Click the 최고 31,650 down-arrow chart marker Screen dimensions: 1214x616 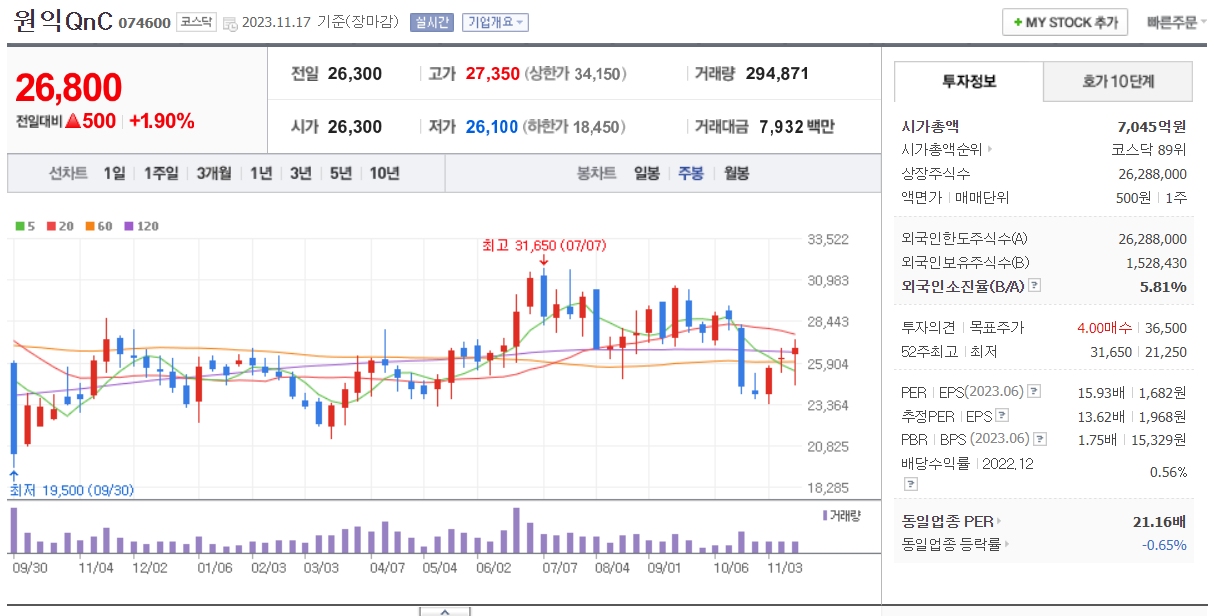pos(543,261)
